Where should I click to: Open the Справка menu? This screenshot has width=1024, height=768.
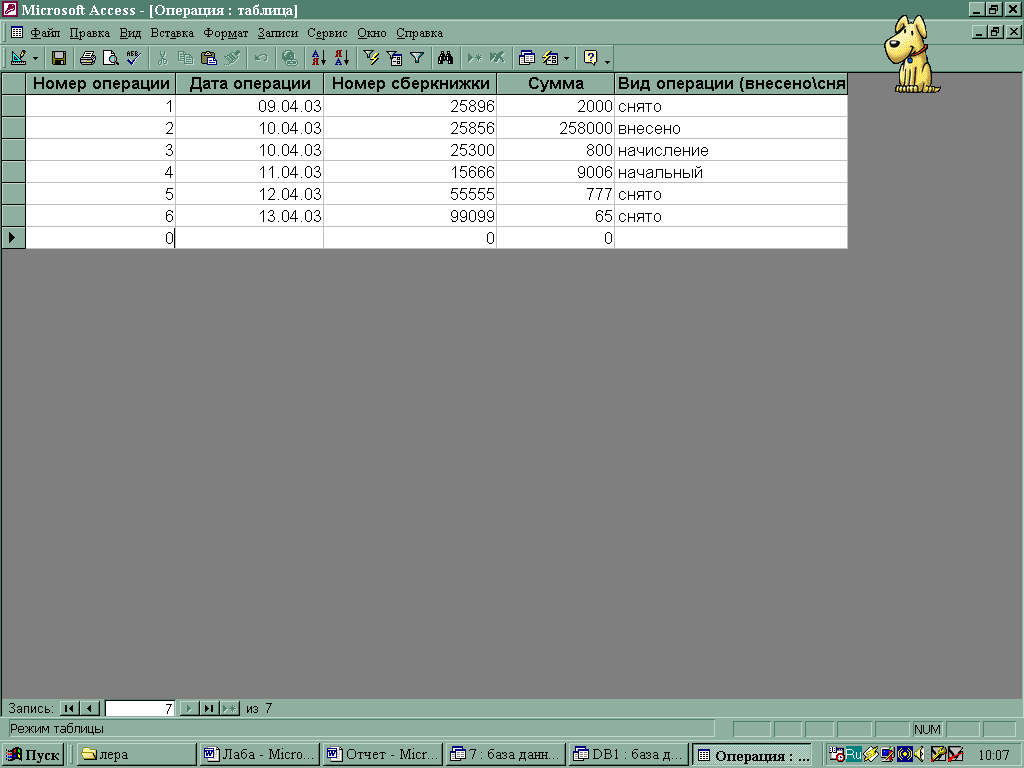click(x=419, y=33)
